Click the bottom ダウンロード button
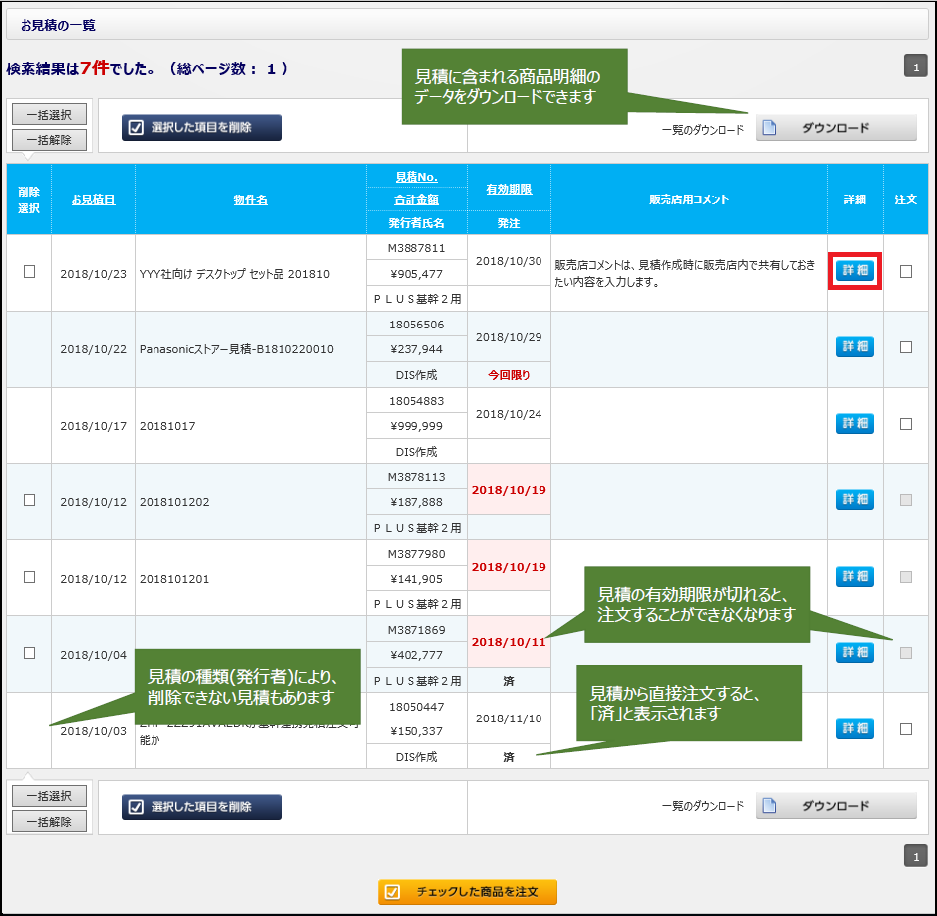Image resolution: width=937 pixels, height=916 pixels. click(835, 807)
